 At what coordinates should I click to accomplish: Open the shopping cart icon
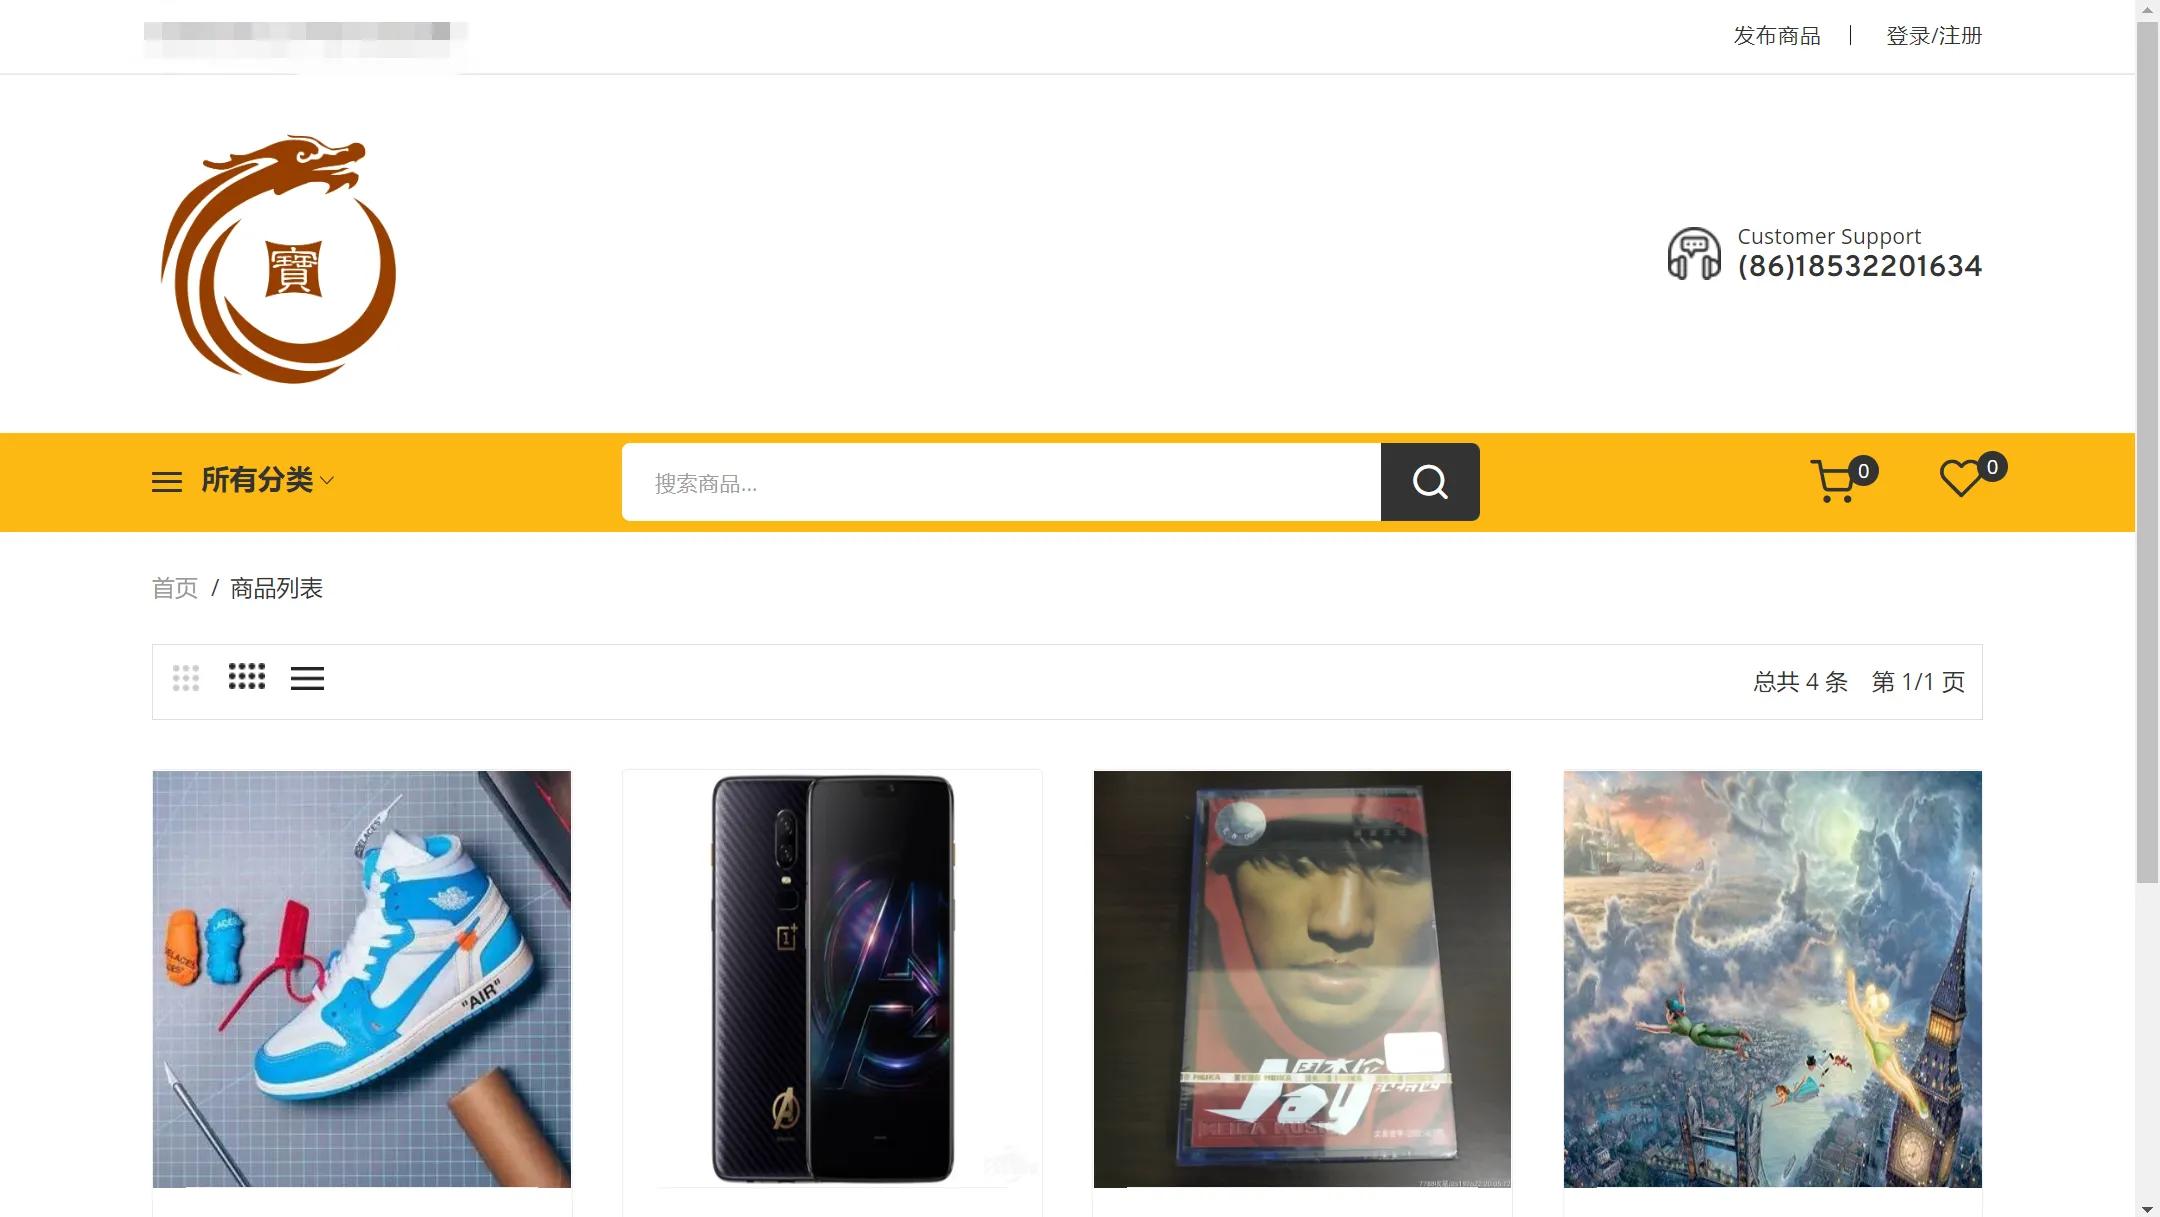[1834, 481]
